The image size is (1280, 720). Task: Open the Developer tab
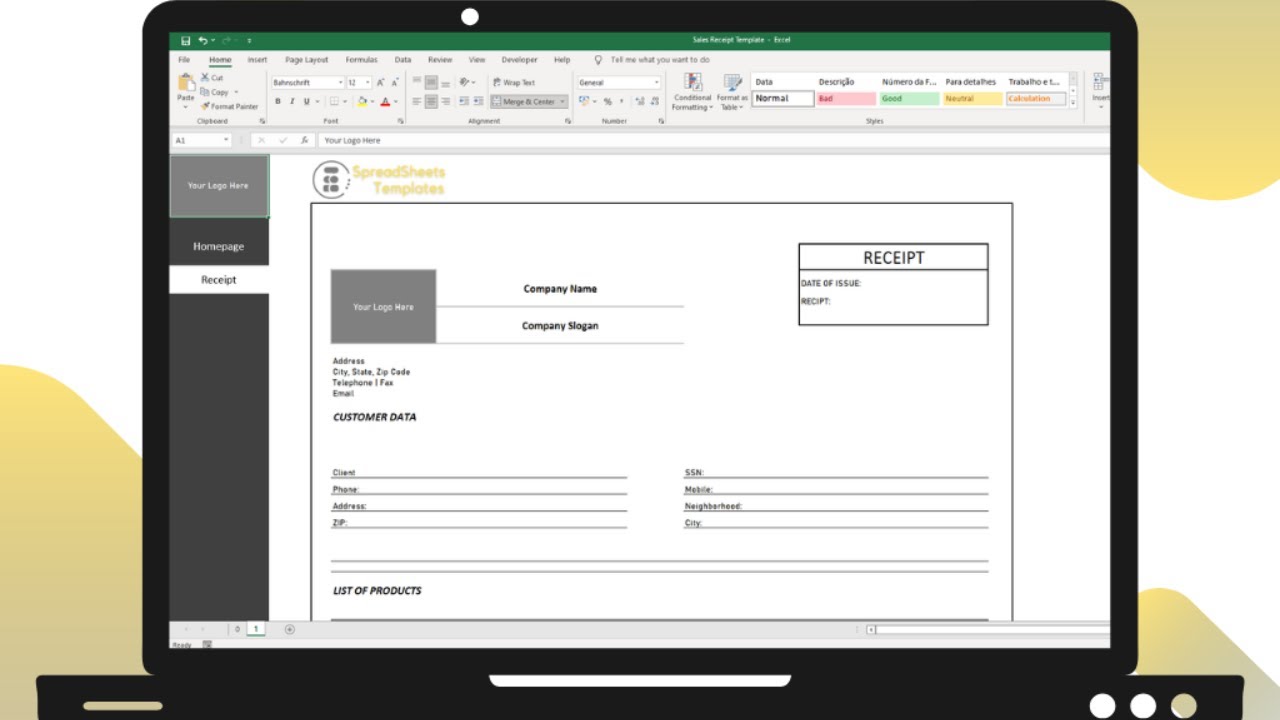[519, 60]
